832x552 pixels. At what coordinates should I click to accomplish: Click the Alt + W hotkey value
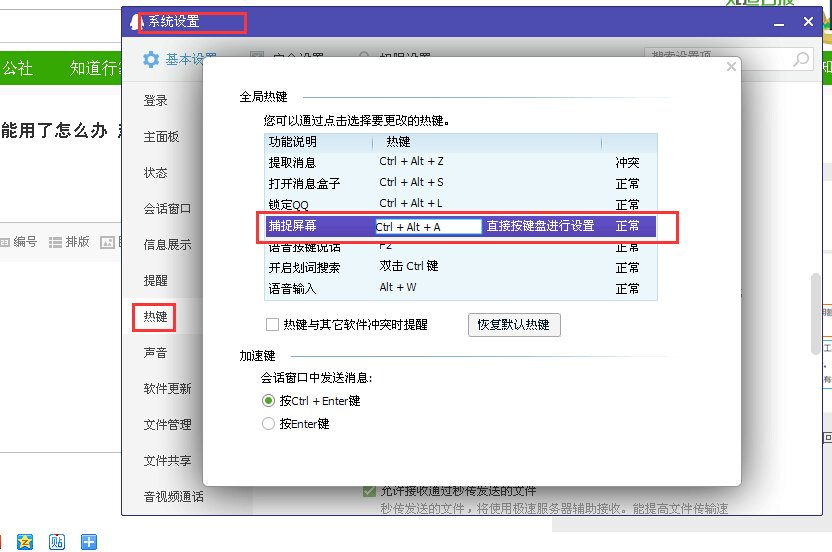(x=398, y=287)
